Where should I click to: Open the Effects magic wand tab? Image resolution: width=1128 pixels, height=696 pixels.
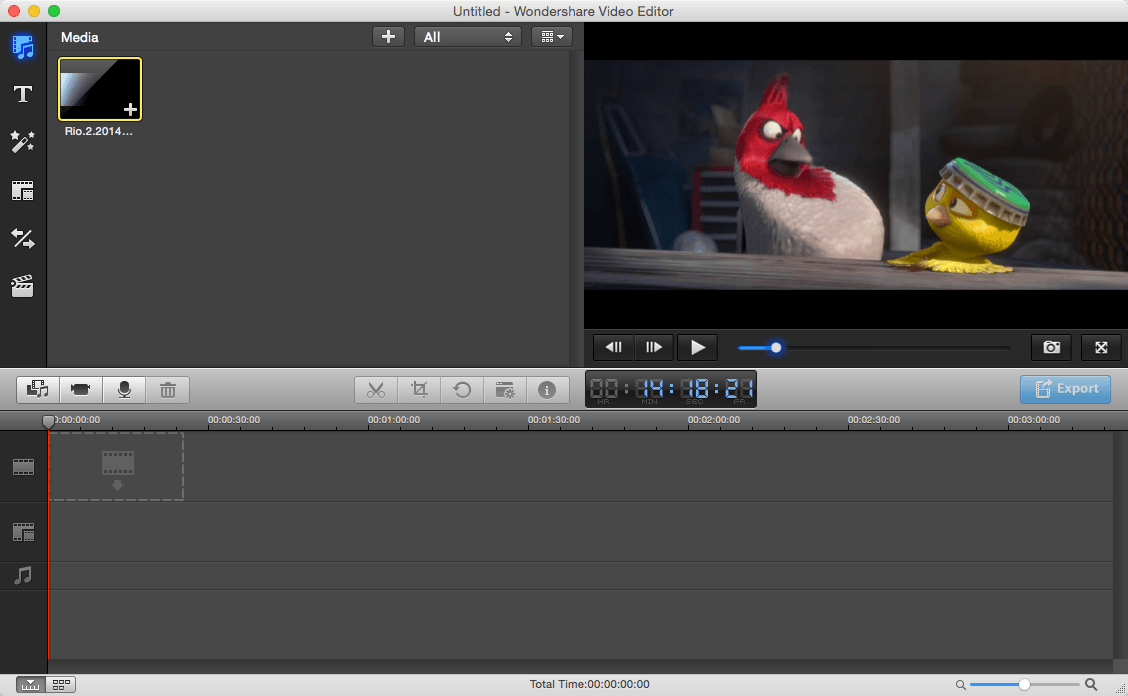[x=23, y=142]
